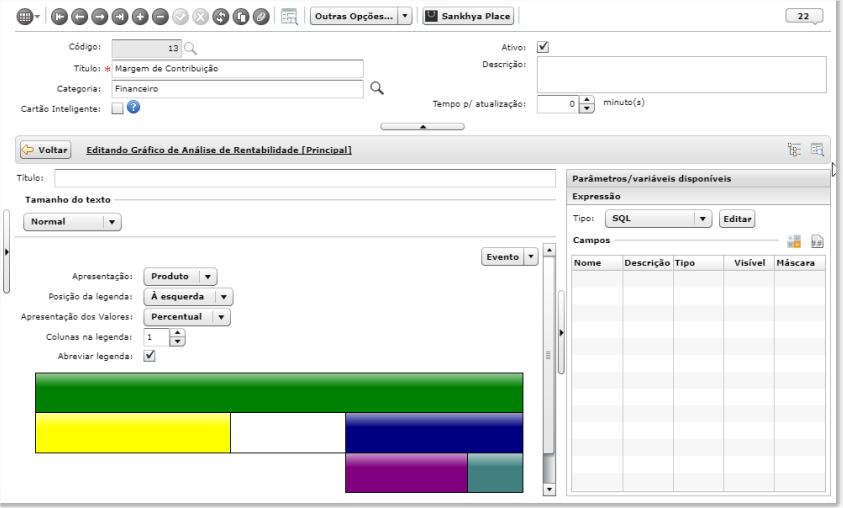843x508 pixels.
Task: Open the Evento dropdown
Action: pyautogui.click(x=510, y=257)
